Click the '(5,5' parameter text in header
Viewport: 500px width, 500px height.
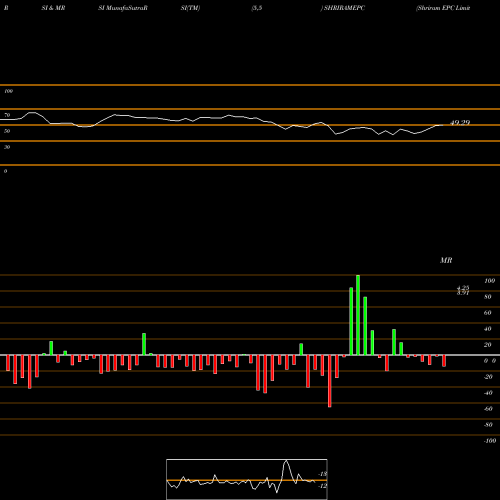tap(257, 8)
